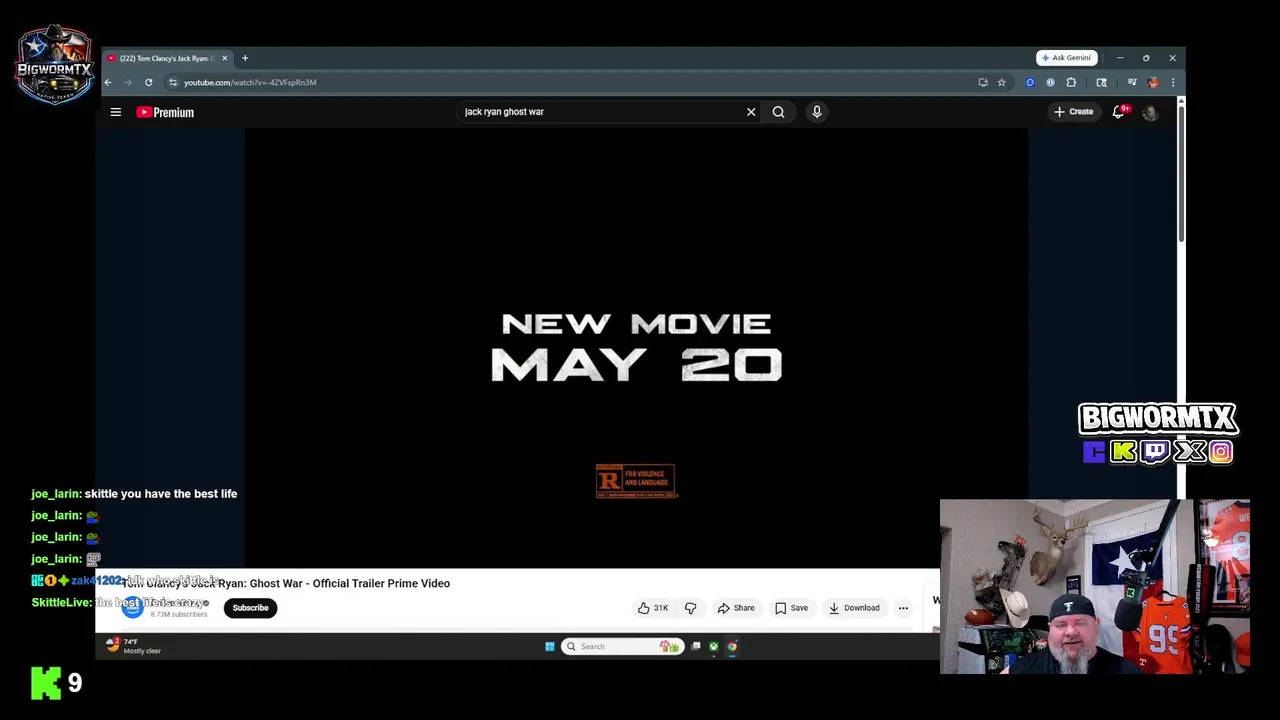Close the Tom Clancy's Jack Ryan tab
Viewport: 1280px width, 720px height.
point(224,58)
